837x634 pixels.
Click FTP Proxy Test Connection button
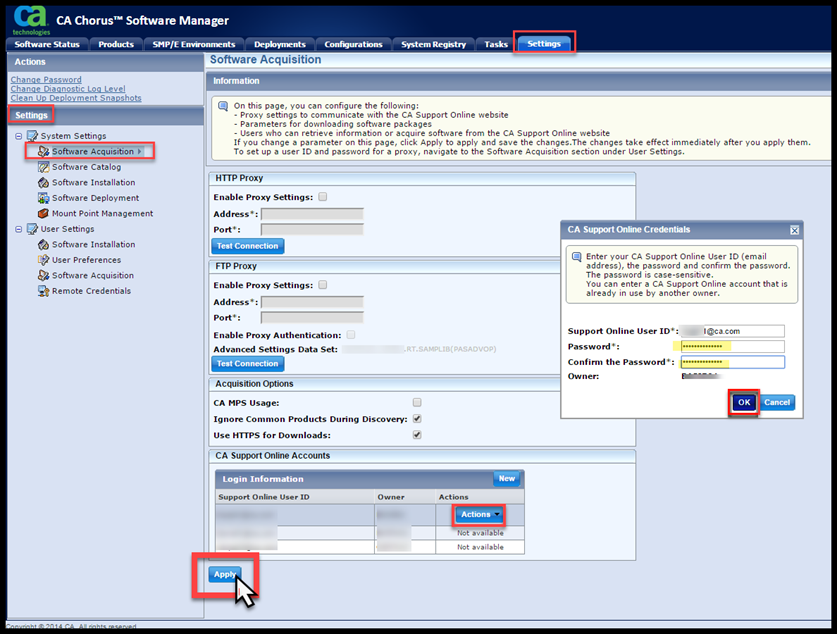tap(248, 363)
